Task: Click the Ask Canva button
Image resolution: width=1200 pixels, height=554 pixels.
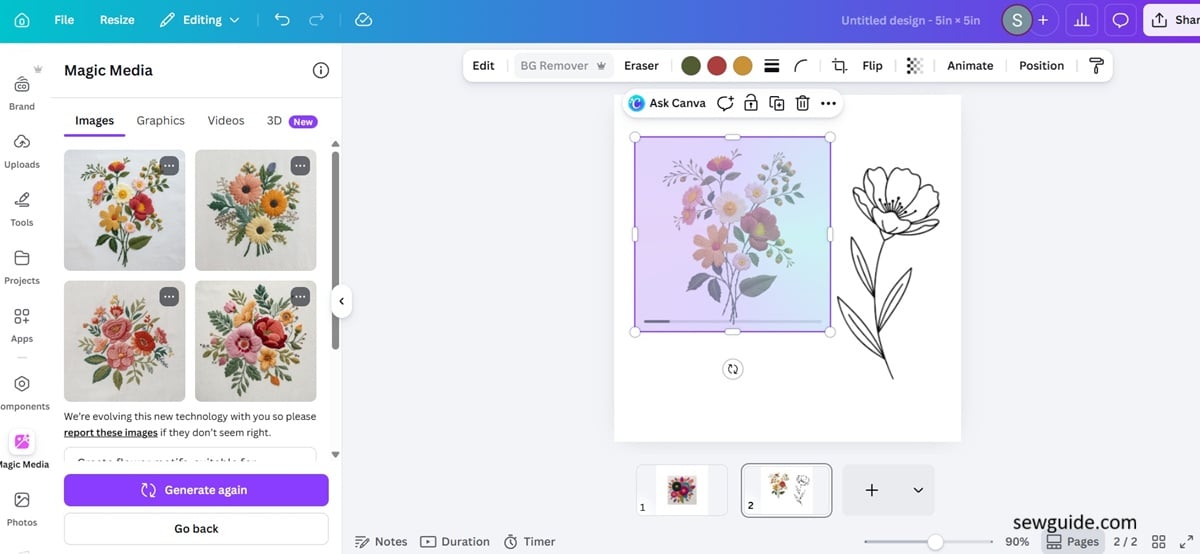Action: click(x=667, y=103)
